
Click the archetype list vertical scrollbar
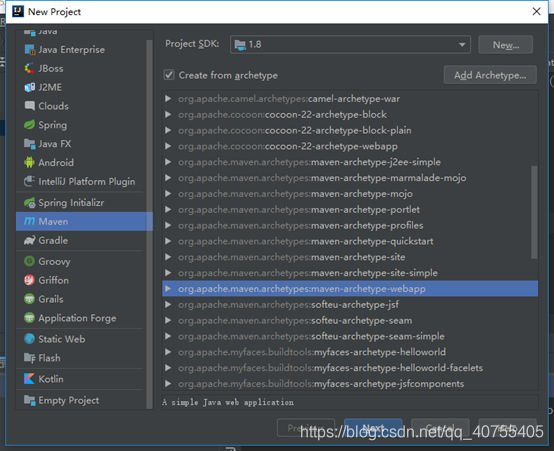pos(534,212)
